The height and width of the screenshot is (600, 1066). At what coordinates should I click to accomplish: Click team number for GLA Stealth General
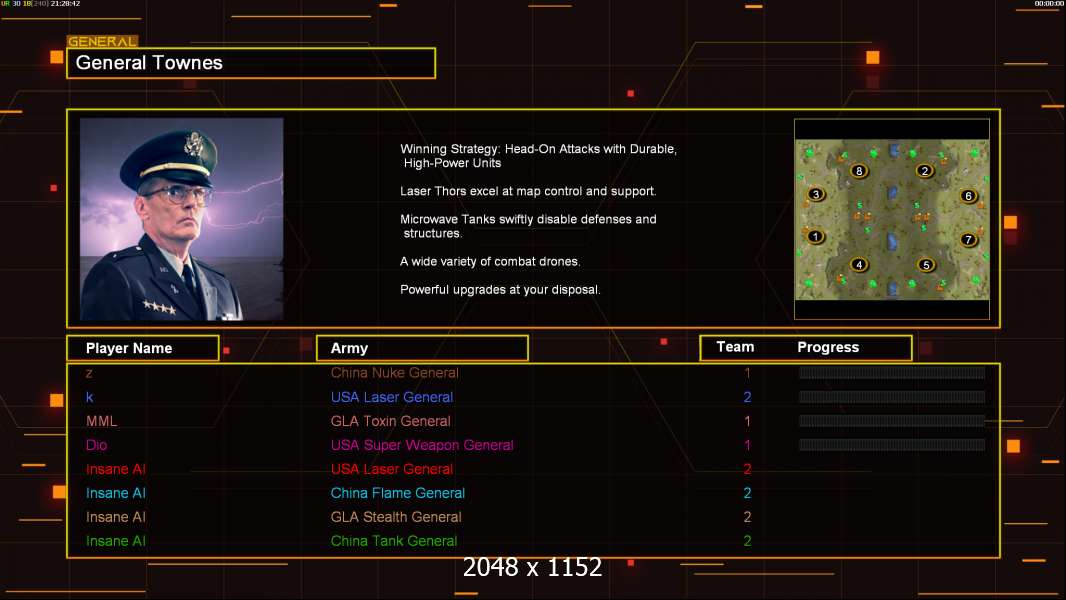[x=747, y=517]
